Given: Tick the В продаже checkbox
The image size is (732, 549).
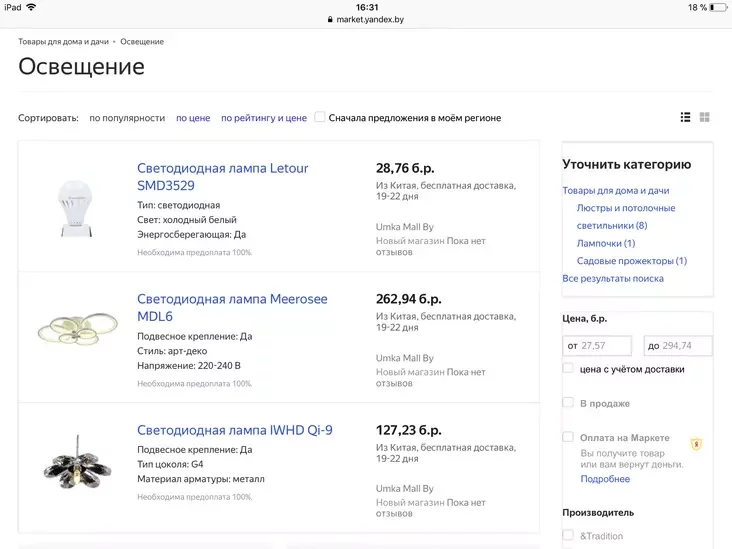Looking at the screenshot, I should click(568, 403).
